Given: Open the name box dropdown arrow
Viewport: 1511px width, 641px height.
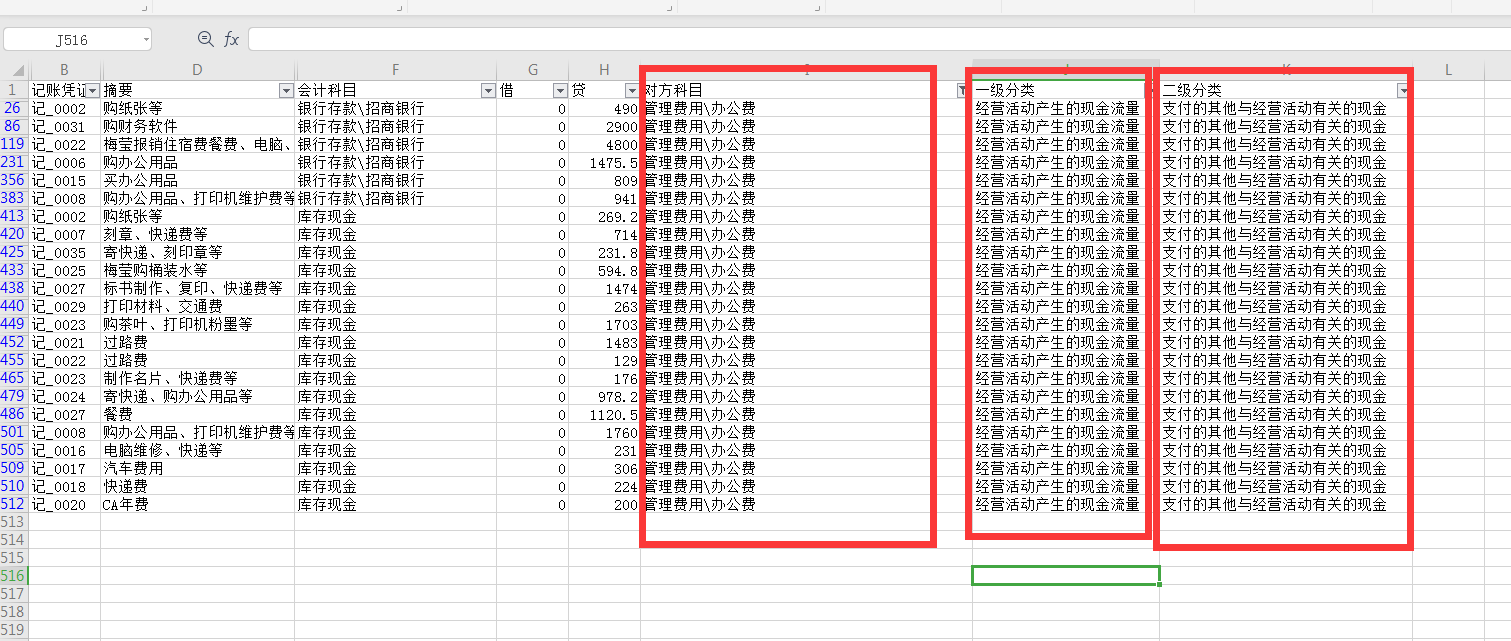Looking at the screenshot, I should click(146, 40).
